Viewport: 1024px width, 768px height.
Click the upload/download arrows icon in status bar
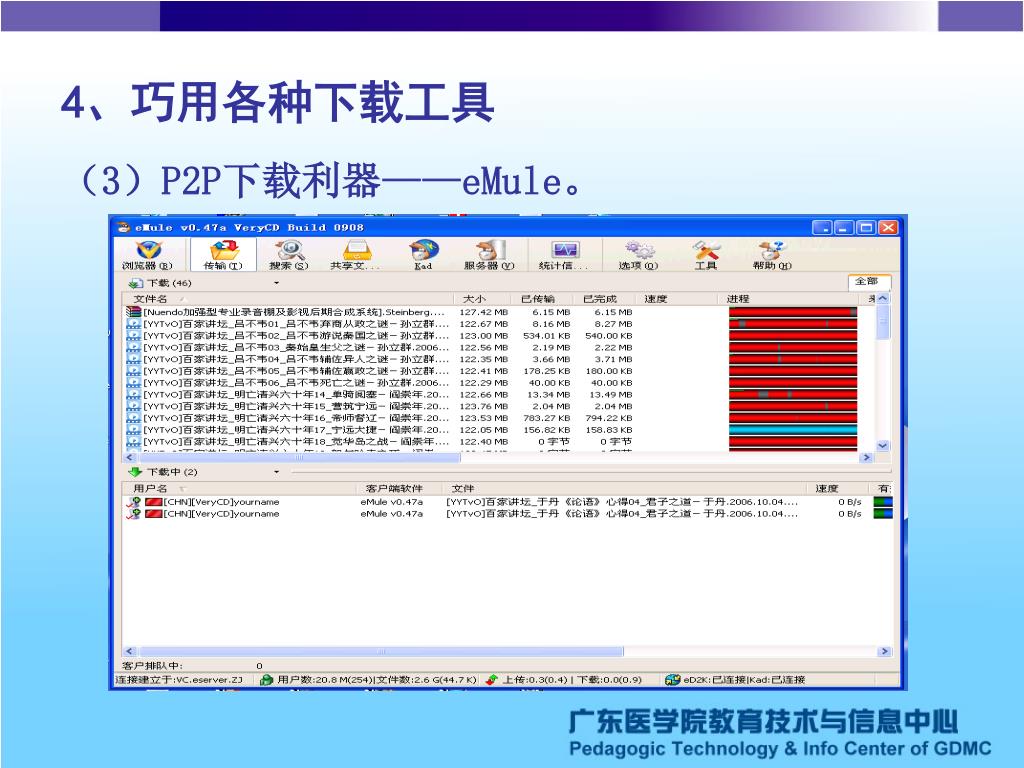(x=492, y=680)
